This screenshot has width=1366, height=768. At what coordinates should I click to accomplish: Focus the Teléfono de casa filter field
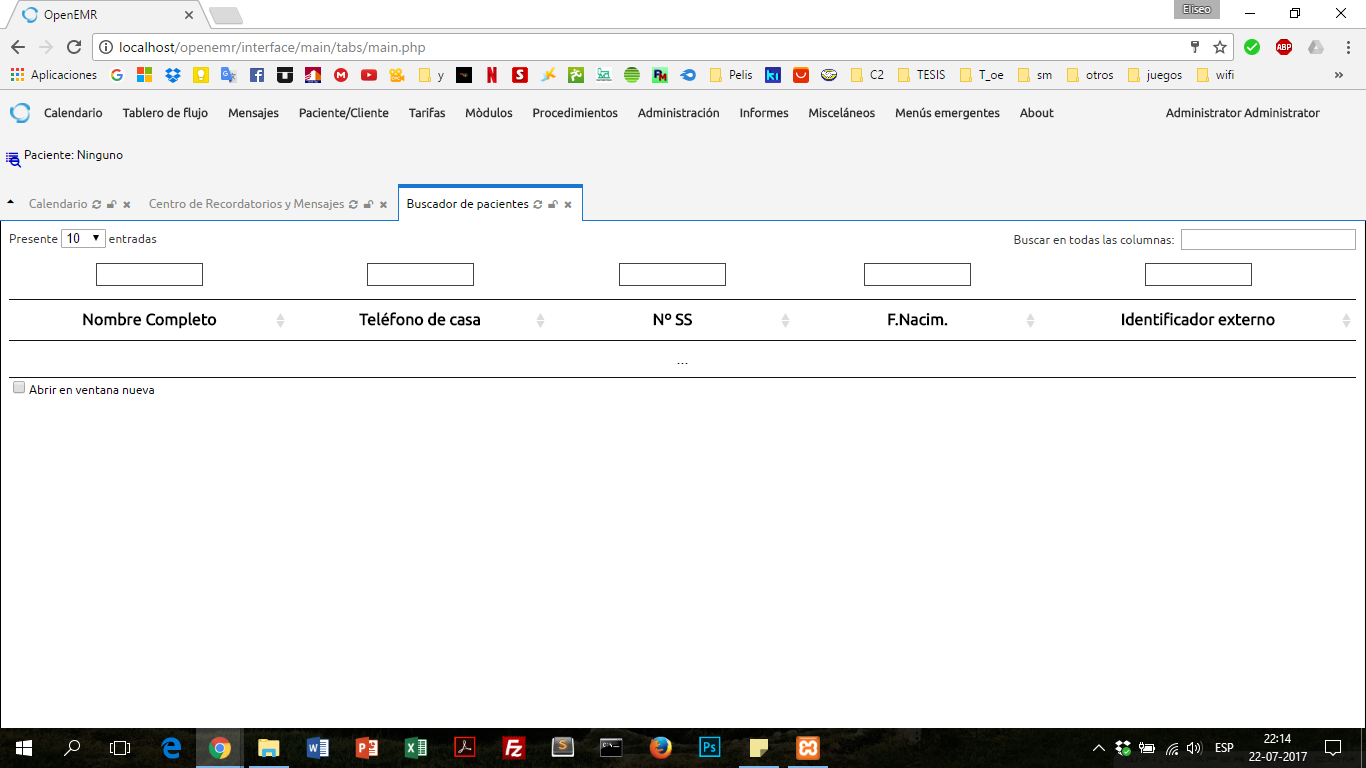(x=420, y=274)
